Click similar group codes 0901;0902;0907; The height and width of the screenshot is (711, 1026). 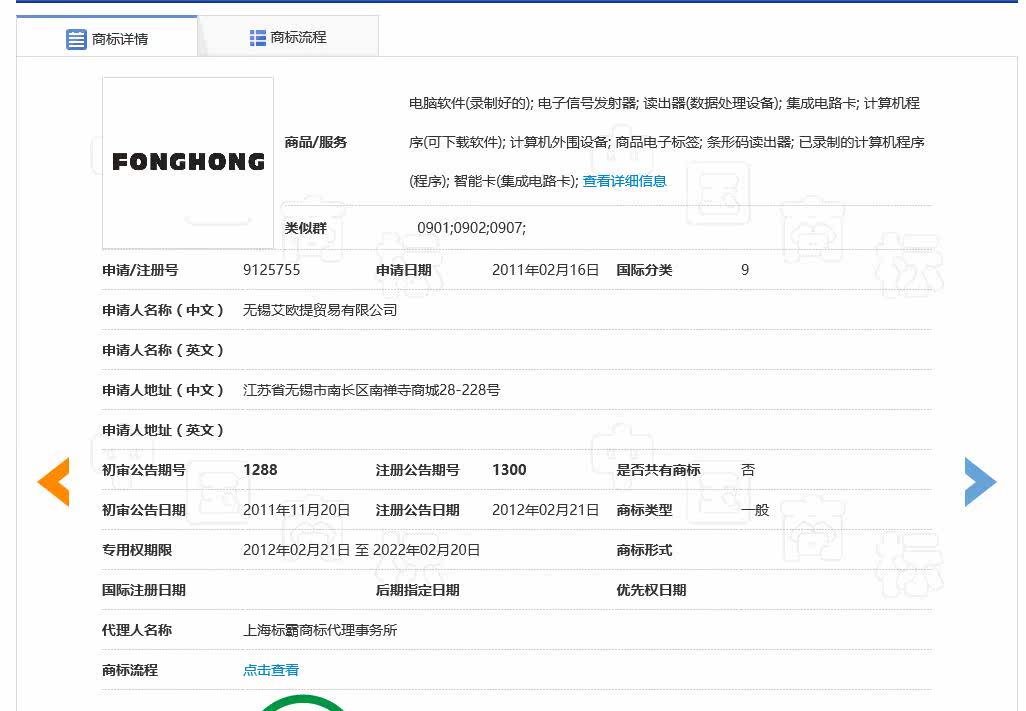(471, 228)
